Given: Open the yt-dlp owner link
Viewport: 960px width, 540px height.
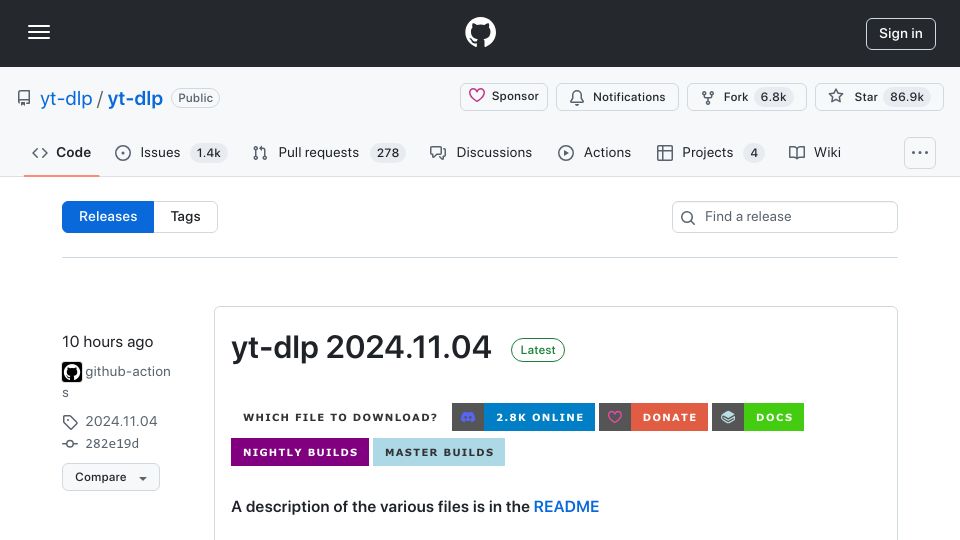Looking at the screenshot, I should pyautogui.click(x=66, y=98).
